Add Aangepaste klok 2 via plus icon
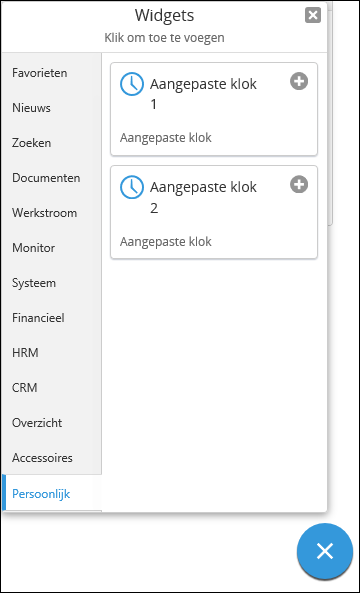This screenshot has width=360, height=593. 299,185
